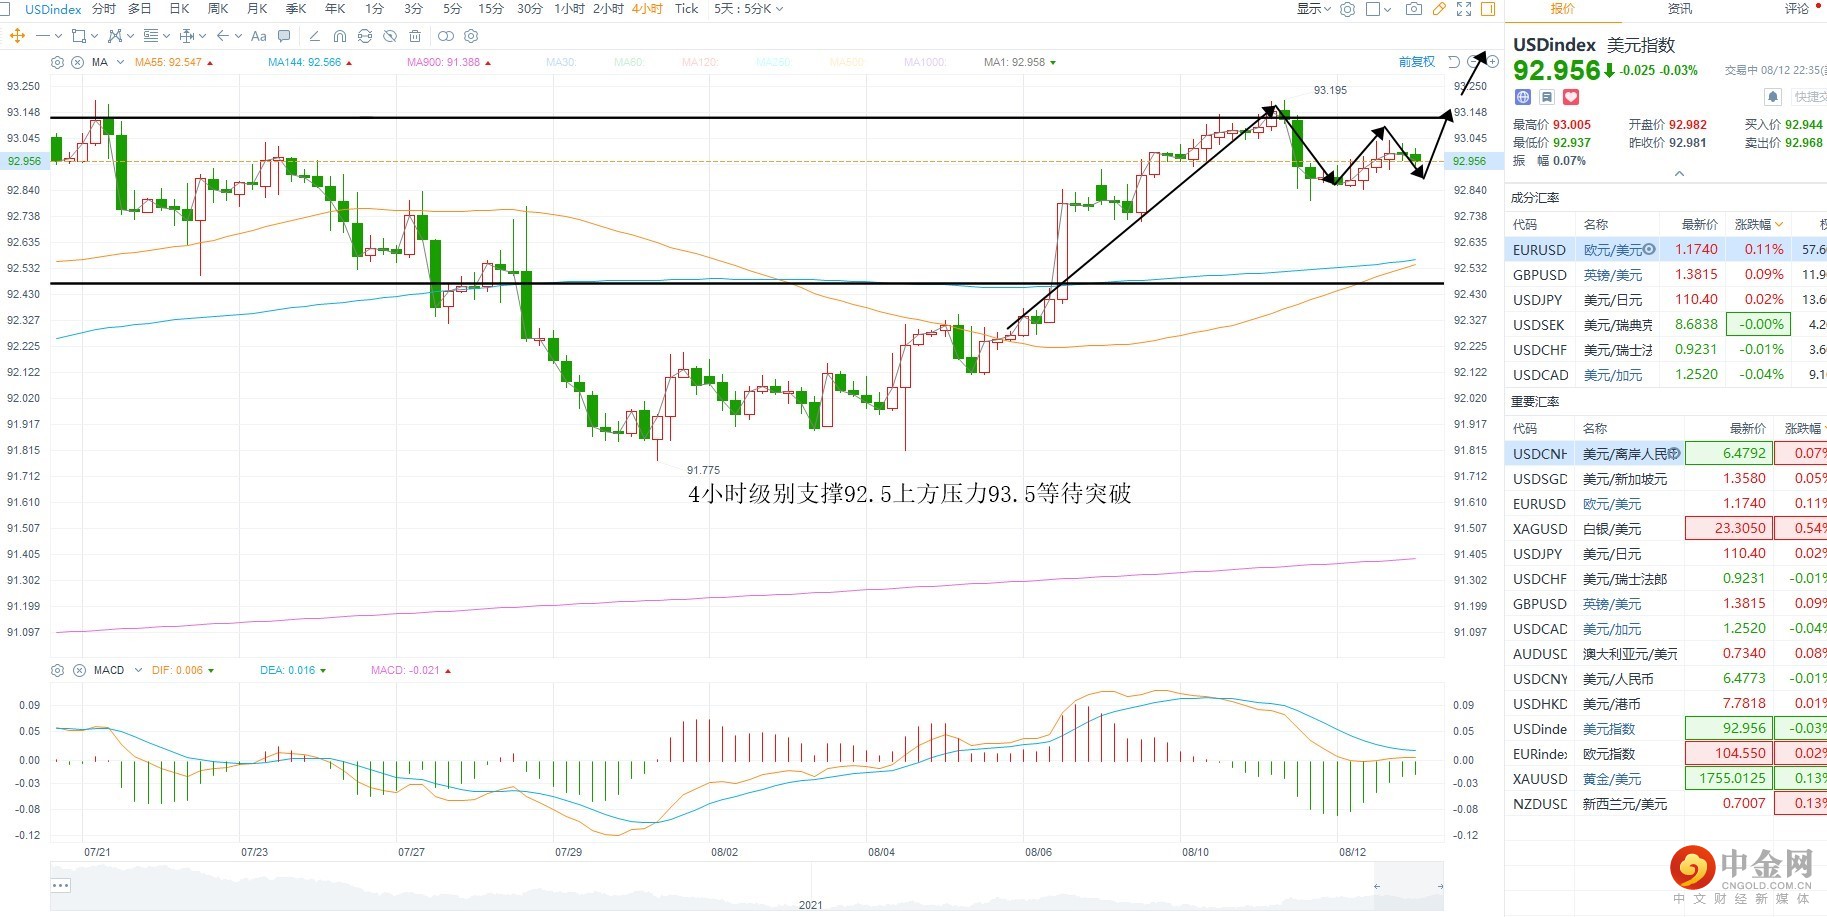1827x917 pixels.
Task: Open the 英镑/美元 constituent link
Action: click(x=1613, y=275)
